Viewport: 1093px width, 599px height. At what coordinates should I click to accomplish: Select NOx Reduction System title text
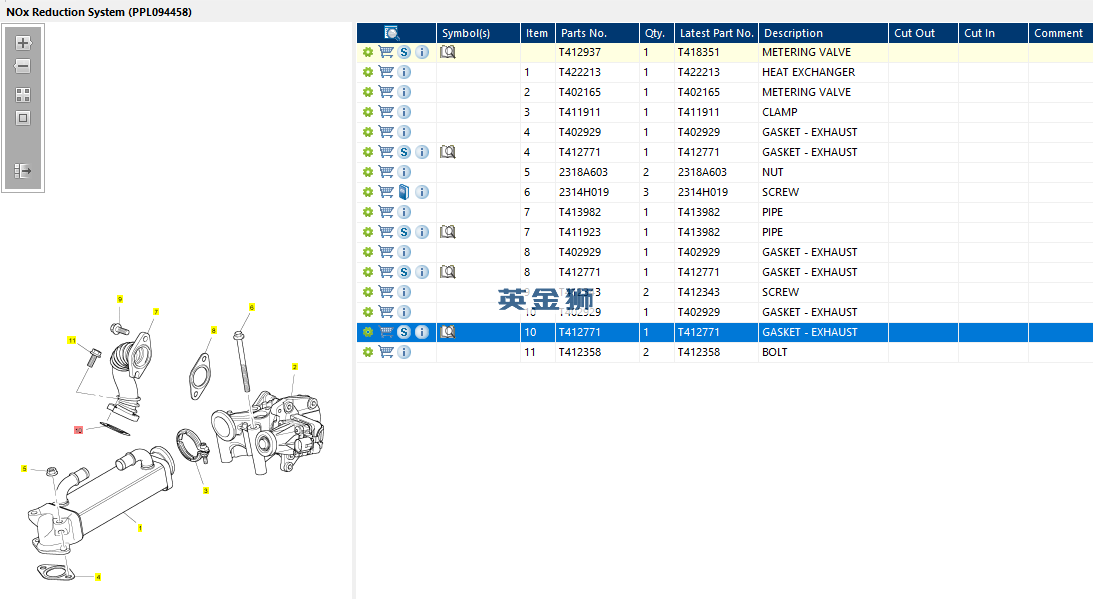[x=99, y=12]
